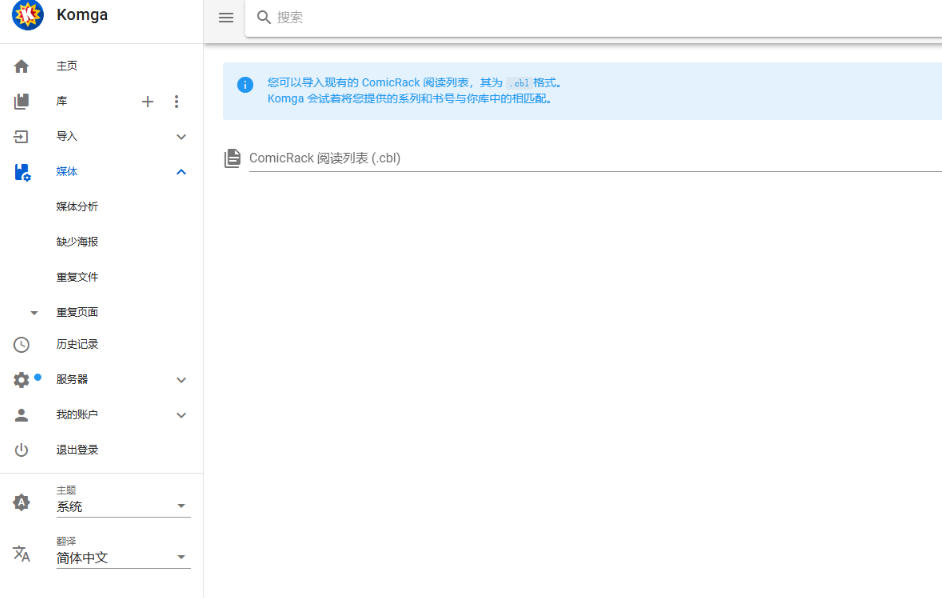Click the 媒体 menu label
This screenshot has width=942, height=598.
point(67,172)
